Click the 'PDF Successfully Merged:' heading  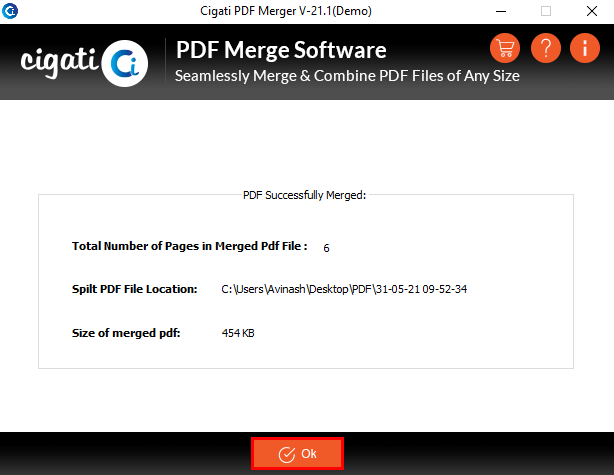tap(304, 195)
